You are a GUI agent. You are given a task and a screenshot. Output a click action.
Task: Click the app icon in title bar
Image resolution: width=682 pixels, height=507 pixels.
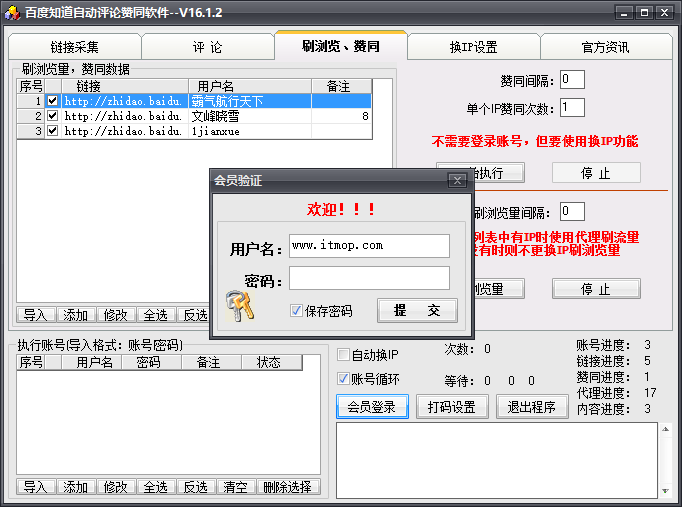pyautogui.click(x=12, y=13)
